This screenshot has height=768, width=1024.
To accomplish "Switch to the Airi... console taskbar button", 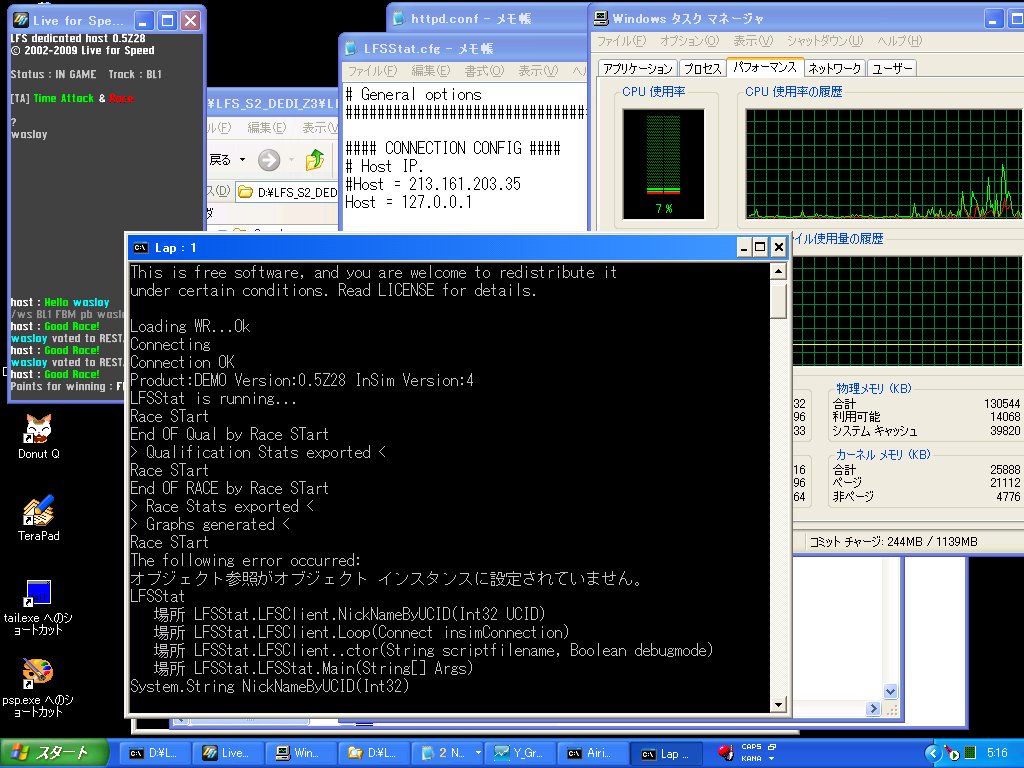I will [594, 753].
